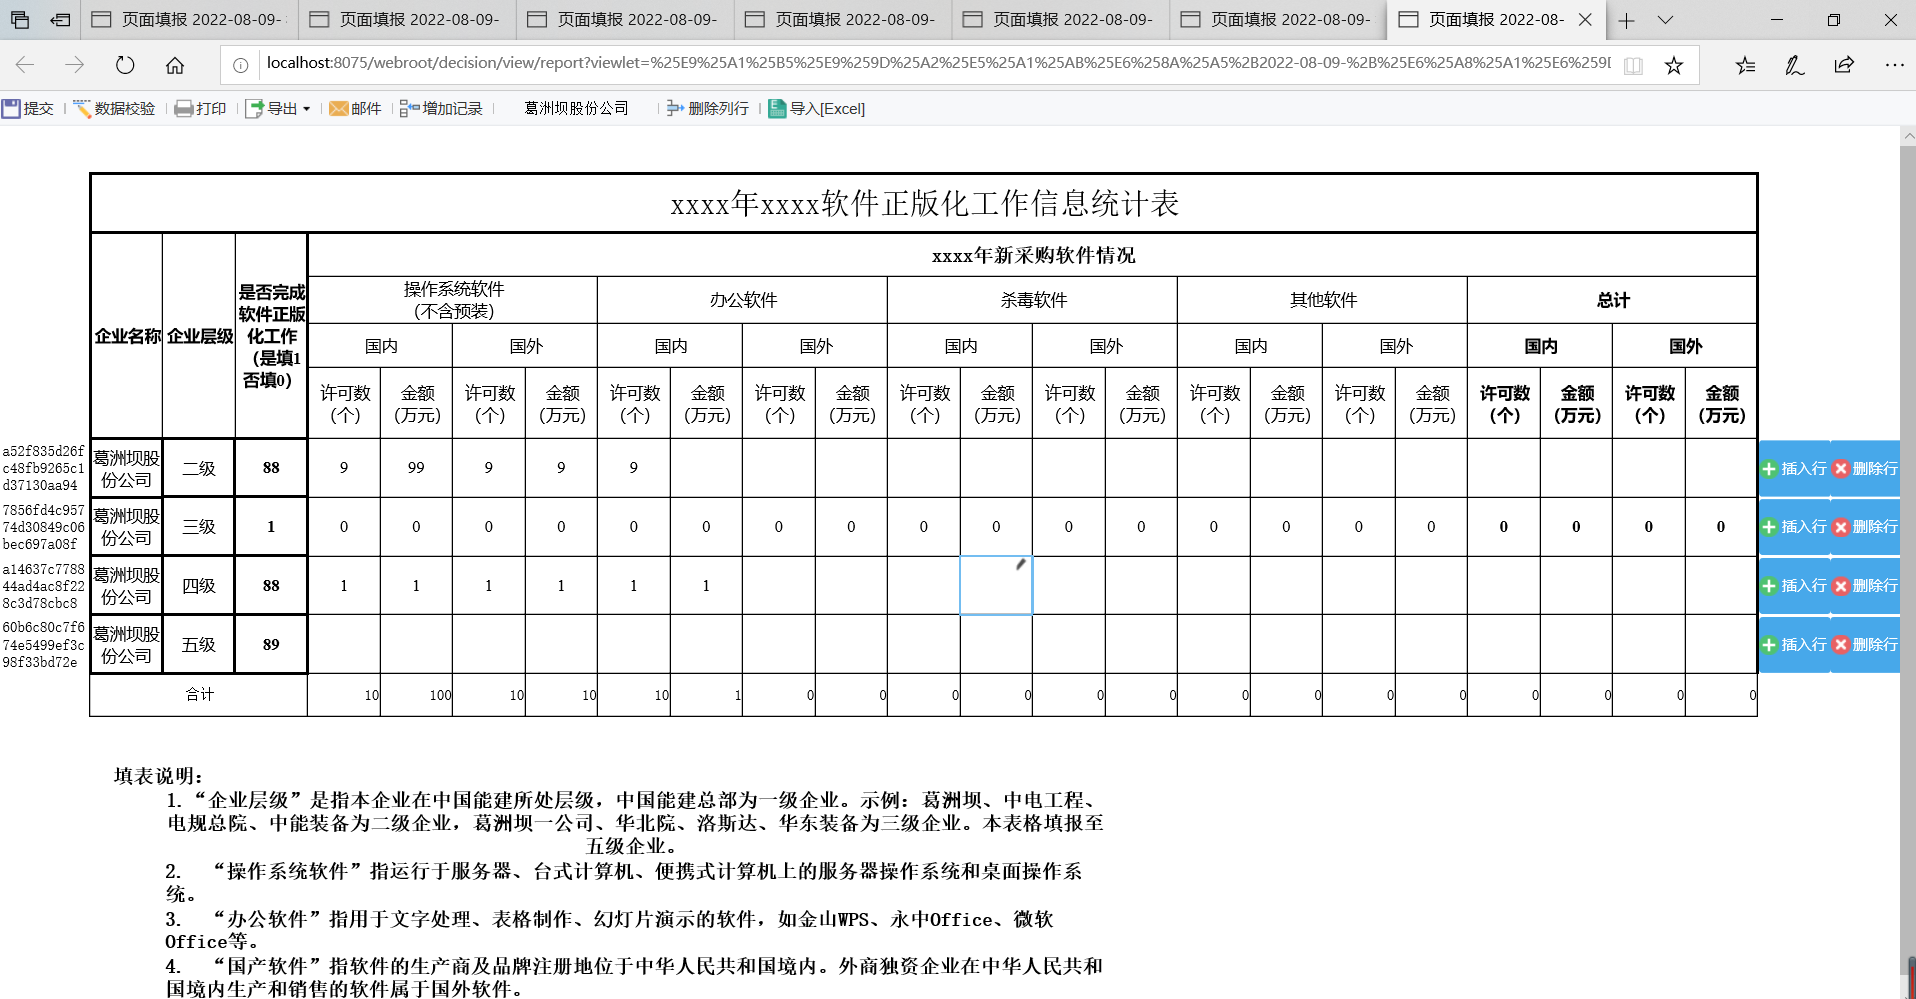
Task: Open the favorites hub
Action: point(1745,65)
